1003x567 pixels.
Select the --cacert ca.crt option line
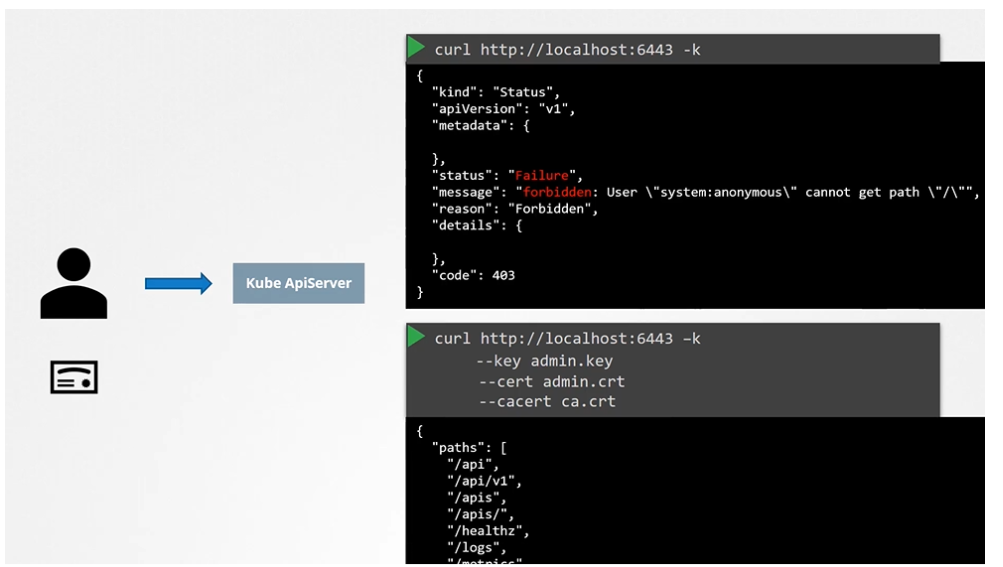pos(546,402)
